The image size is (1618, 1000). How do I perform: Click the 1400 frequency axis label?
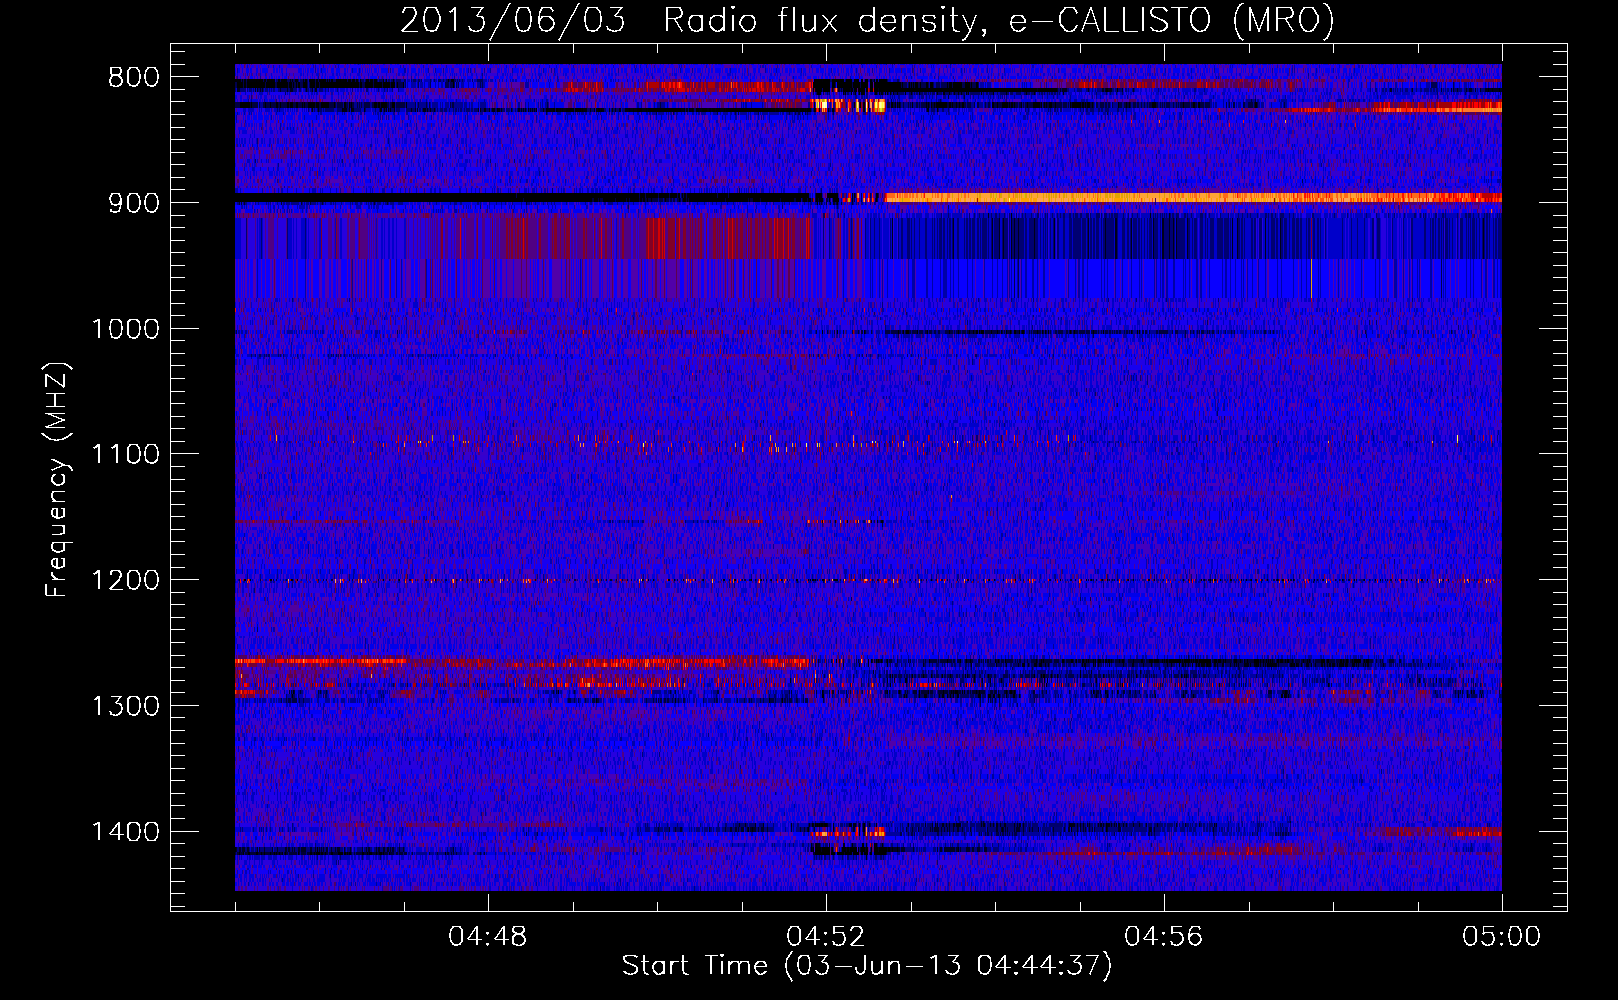tap(125, 832)
